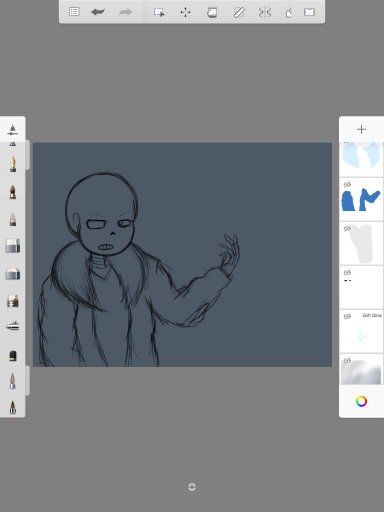Select the selection marquee tool
This screenshot has height=512, width=384.
coord(159,12)
